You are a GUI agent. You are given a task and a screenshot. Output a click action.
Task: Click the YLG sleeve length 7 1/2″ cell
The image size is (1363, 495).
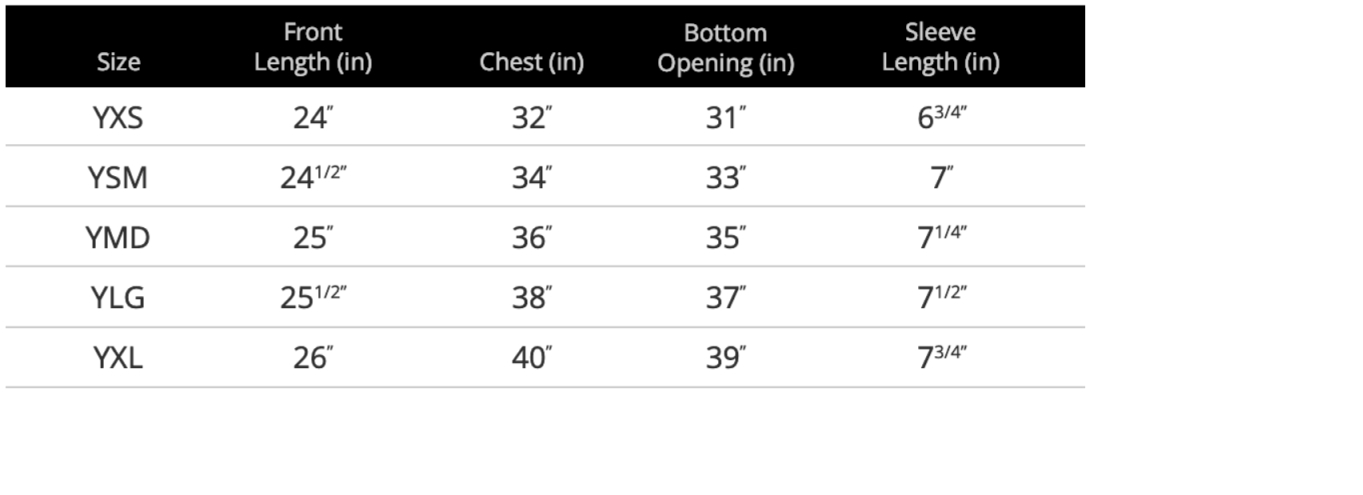point(941,298)
